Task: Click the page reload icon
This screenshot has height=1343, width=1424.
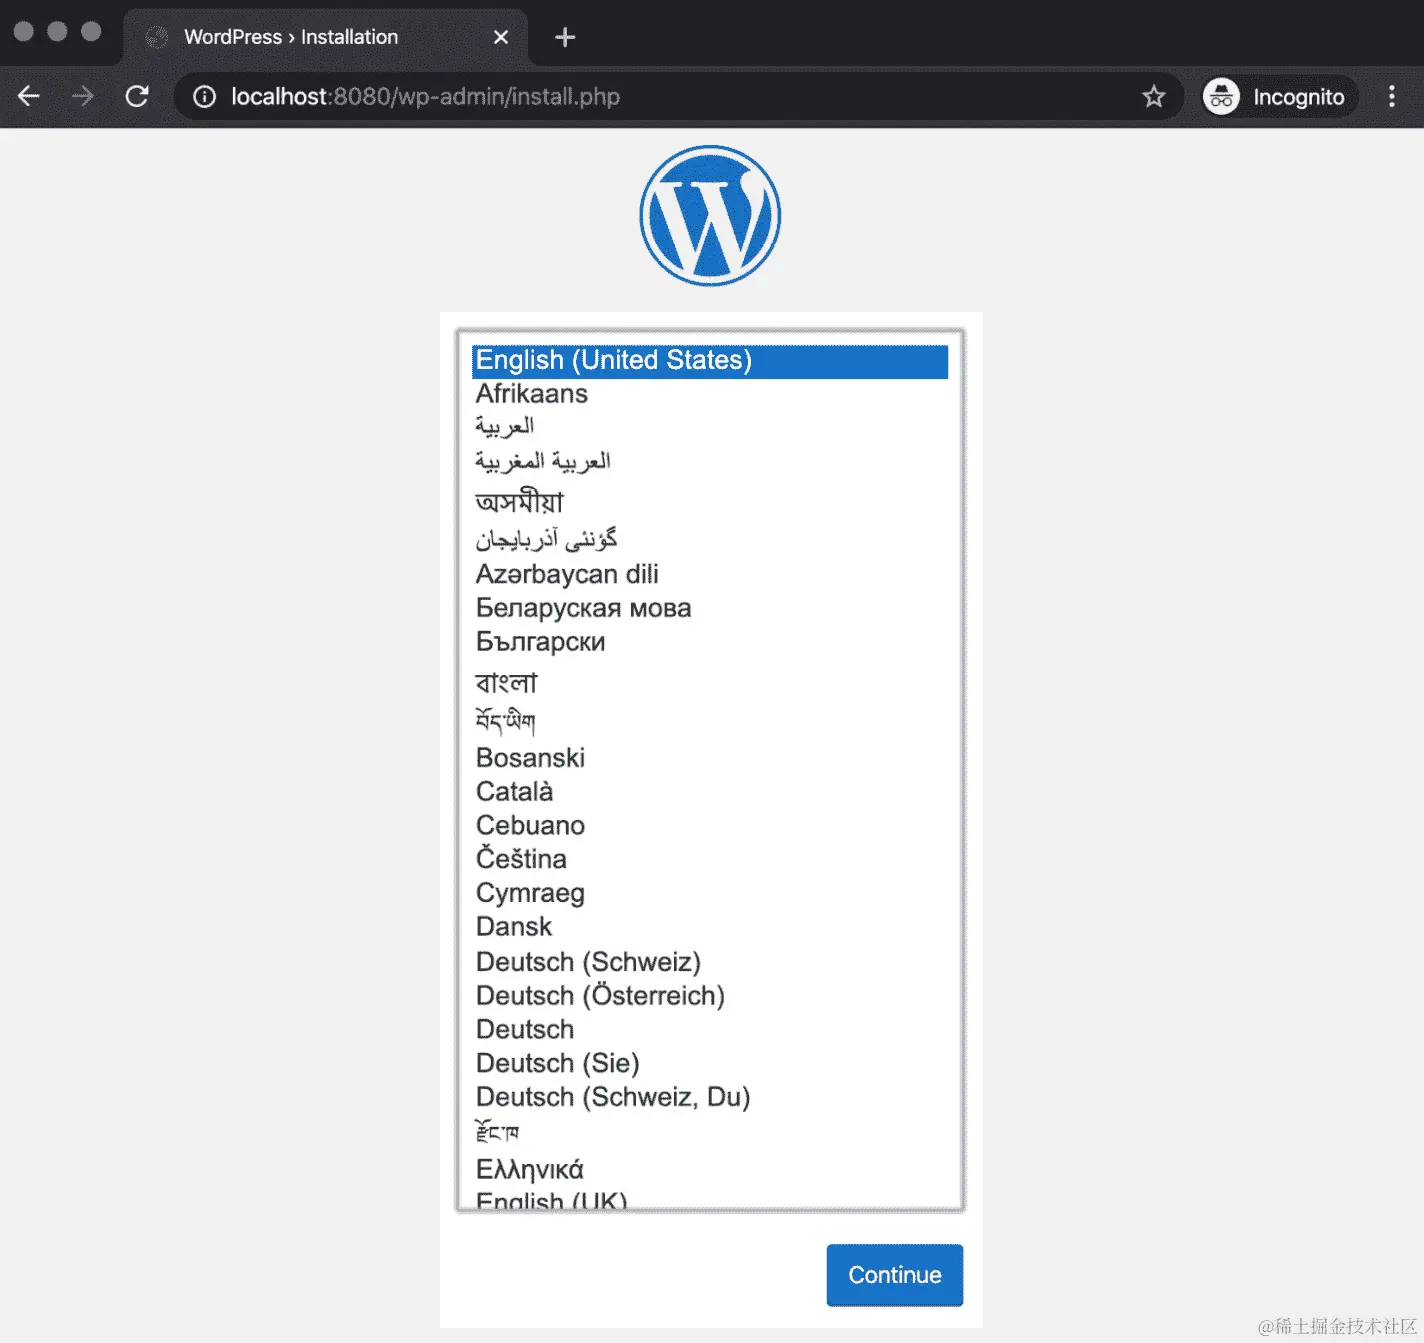Action: [x=137, y=96]
